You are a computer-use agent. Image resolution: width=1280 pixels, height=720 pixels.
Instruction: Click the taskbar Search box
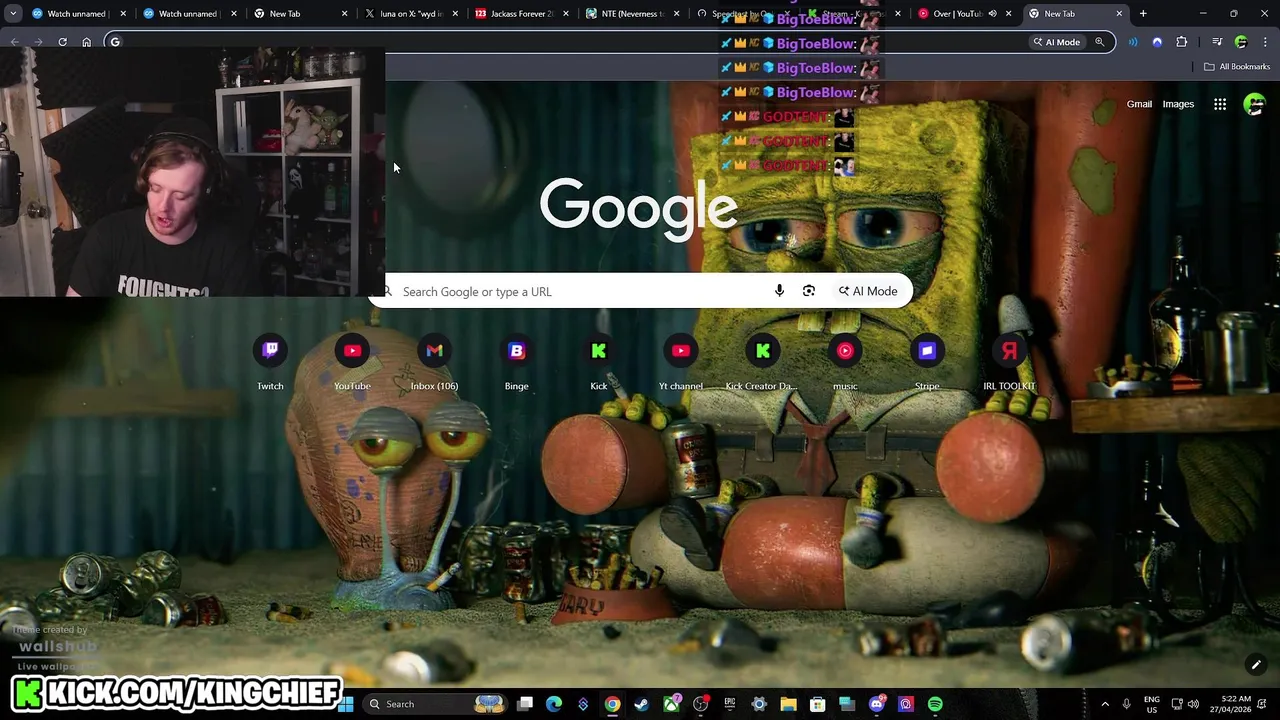[x=433, y=704]
